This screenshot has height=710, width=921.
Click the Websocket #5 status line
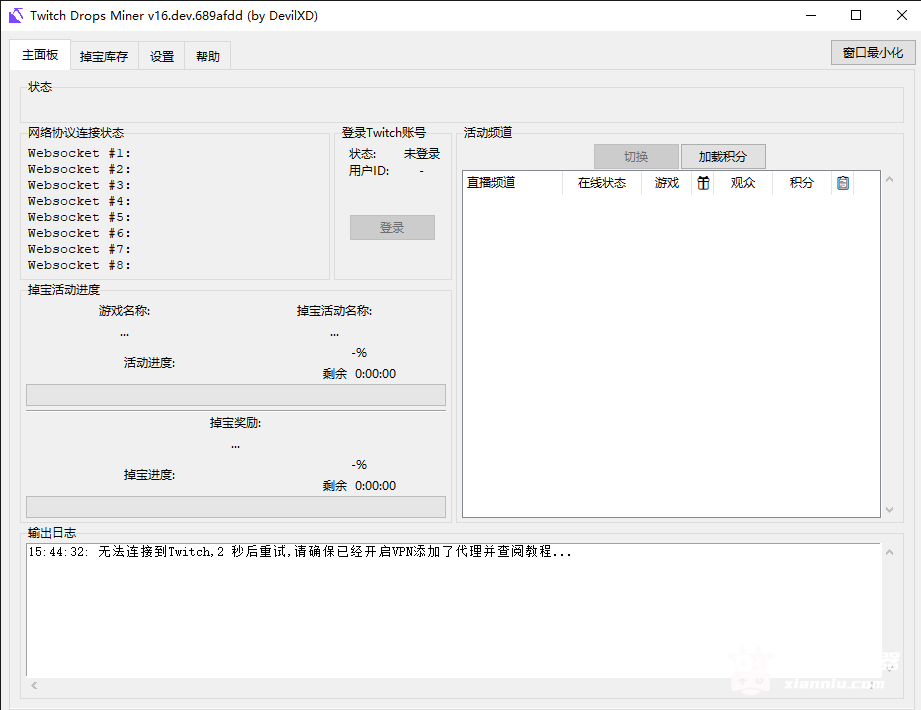click(79, 217)
